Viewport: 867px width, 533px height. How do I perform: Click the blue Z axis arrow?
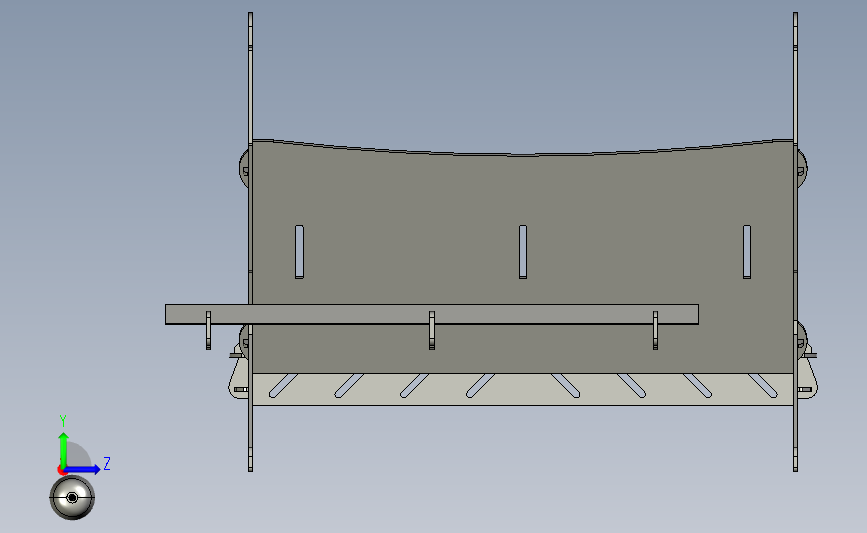click(82, 469)
